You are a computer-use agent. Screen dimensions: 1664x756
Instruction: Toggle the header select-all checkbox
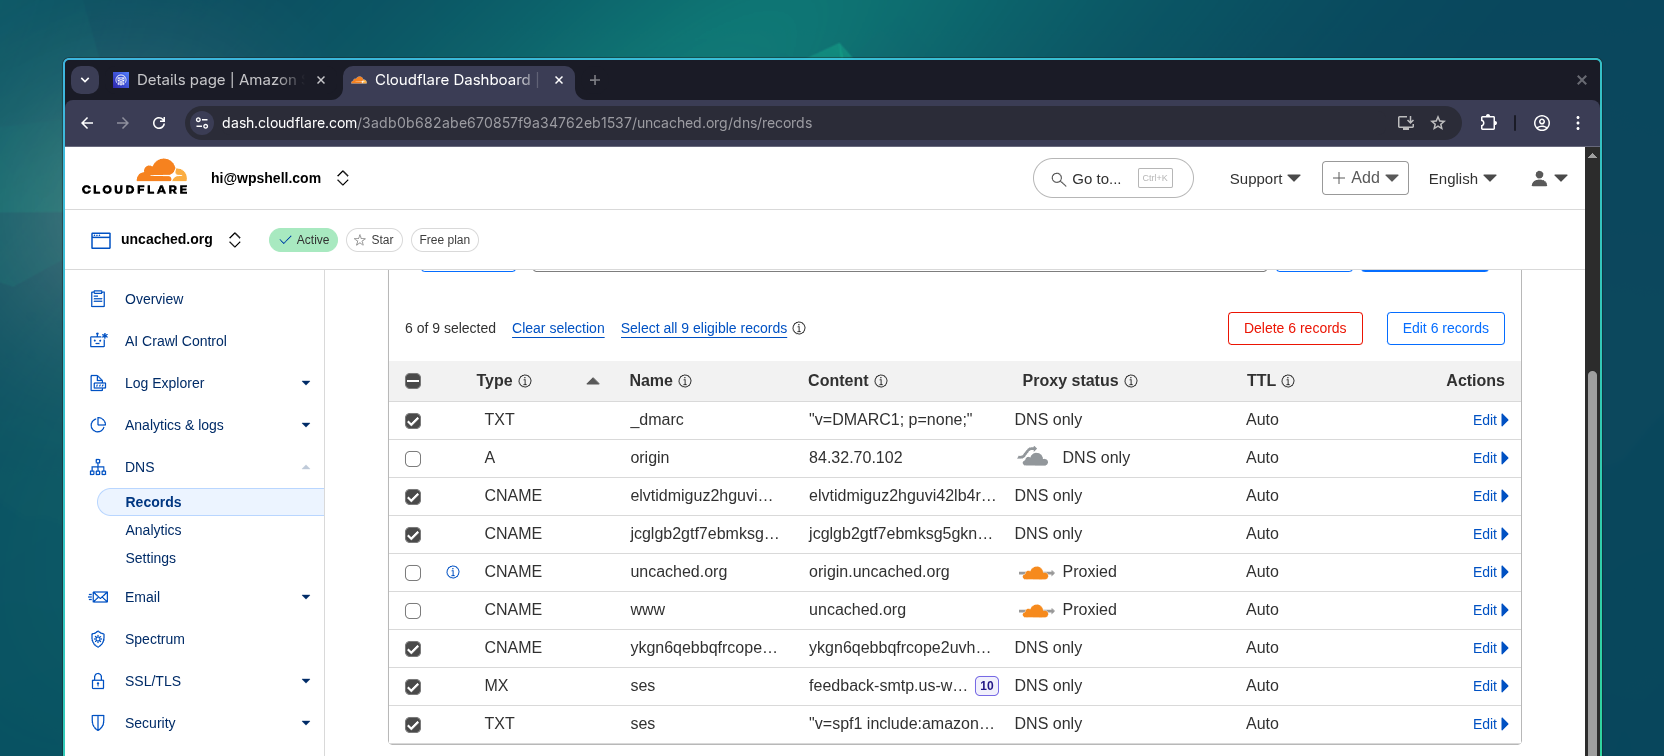[413, 381]
